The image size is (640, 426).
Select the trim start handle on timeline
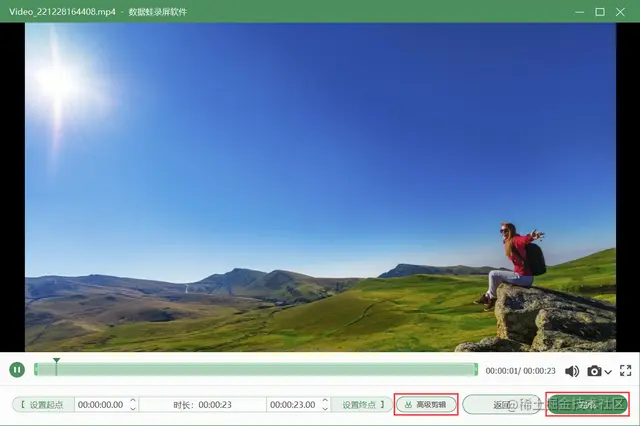pos(36,370)
